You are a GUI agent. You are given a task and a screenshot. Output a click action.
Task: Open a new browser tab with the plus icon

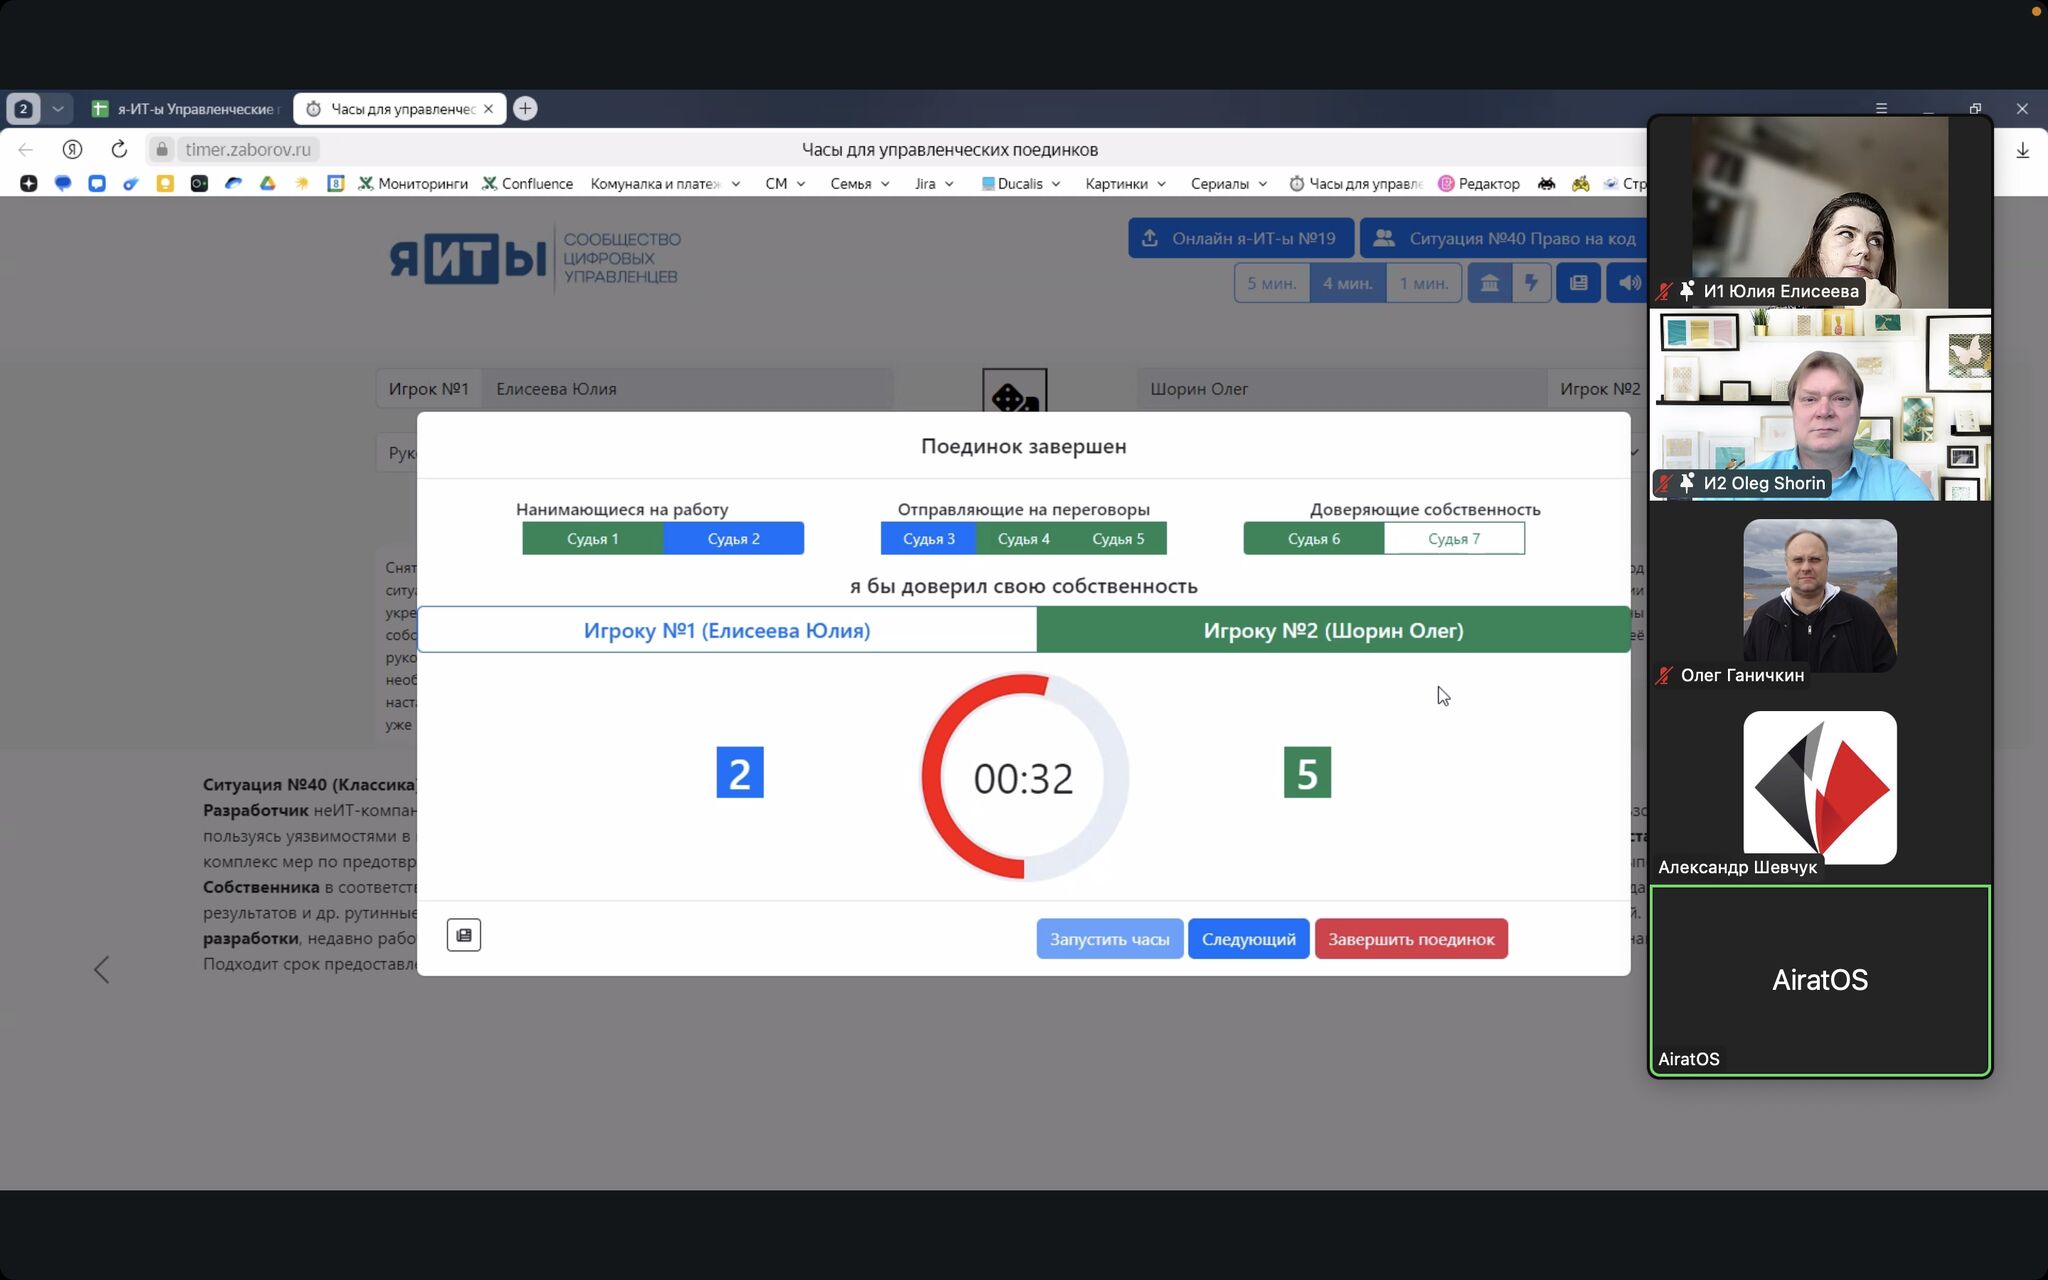[525, 108]
